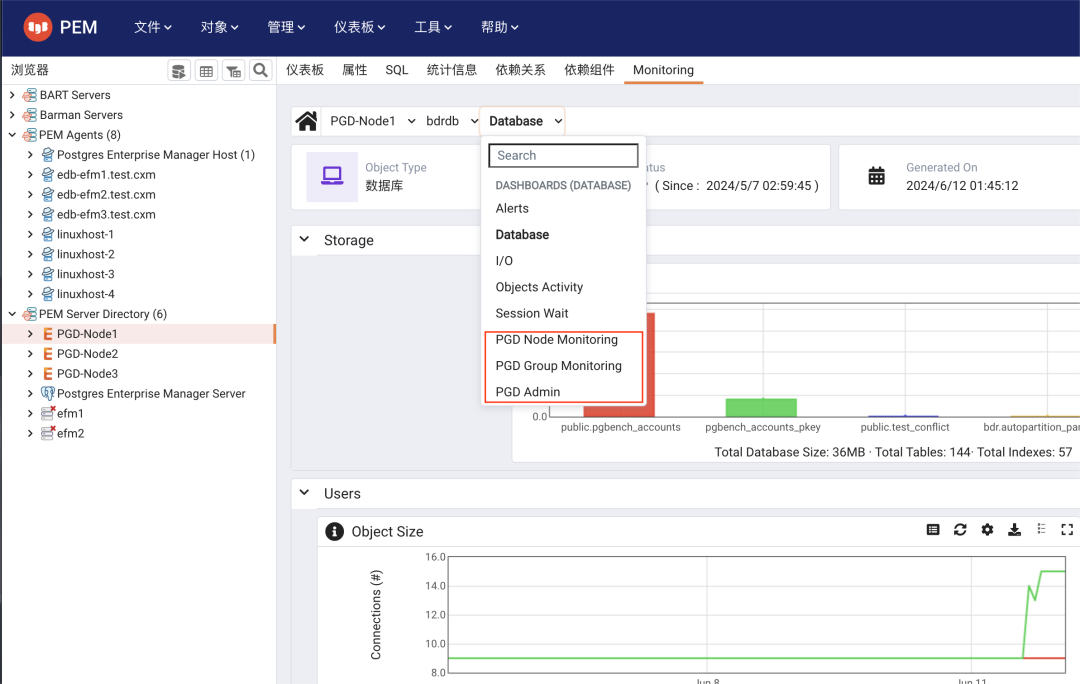Switch to the 依赖组件 tab
Screen dimensions: 1080x684
click(590, 70)
